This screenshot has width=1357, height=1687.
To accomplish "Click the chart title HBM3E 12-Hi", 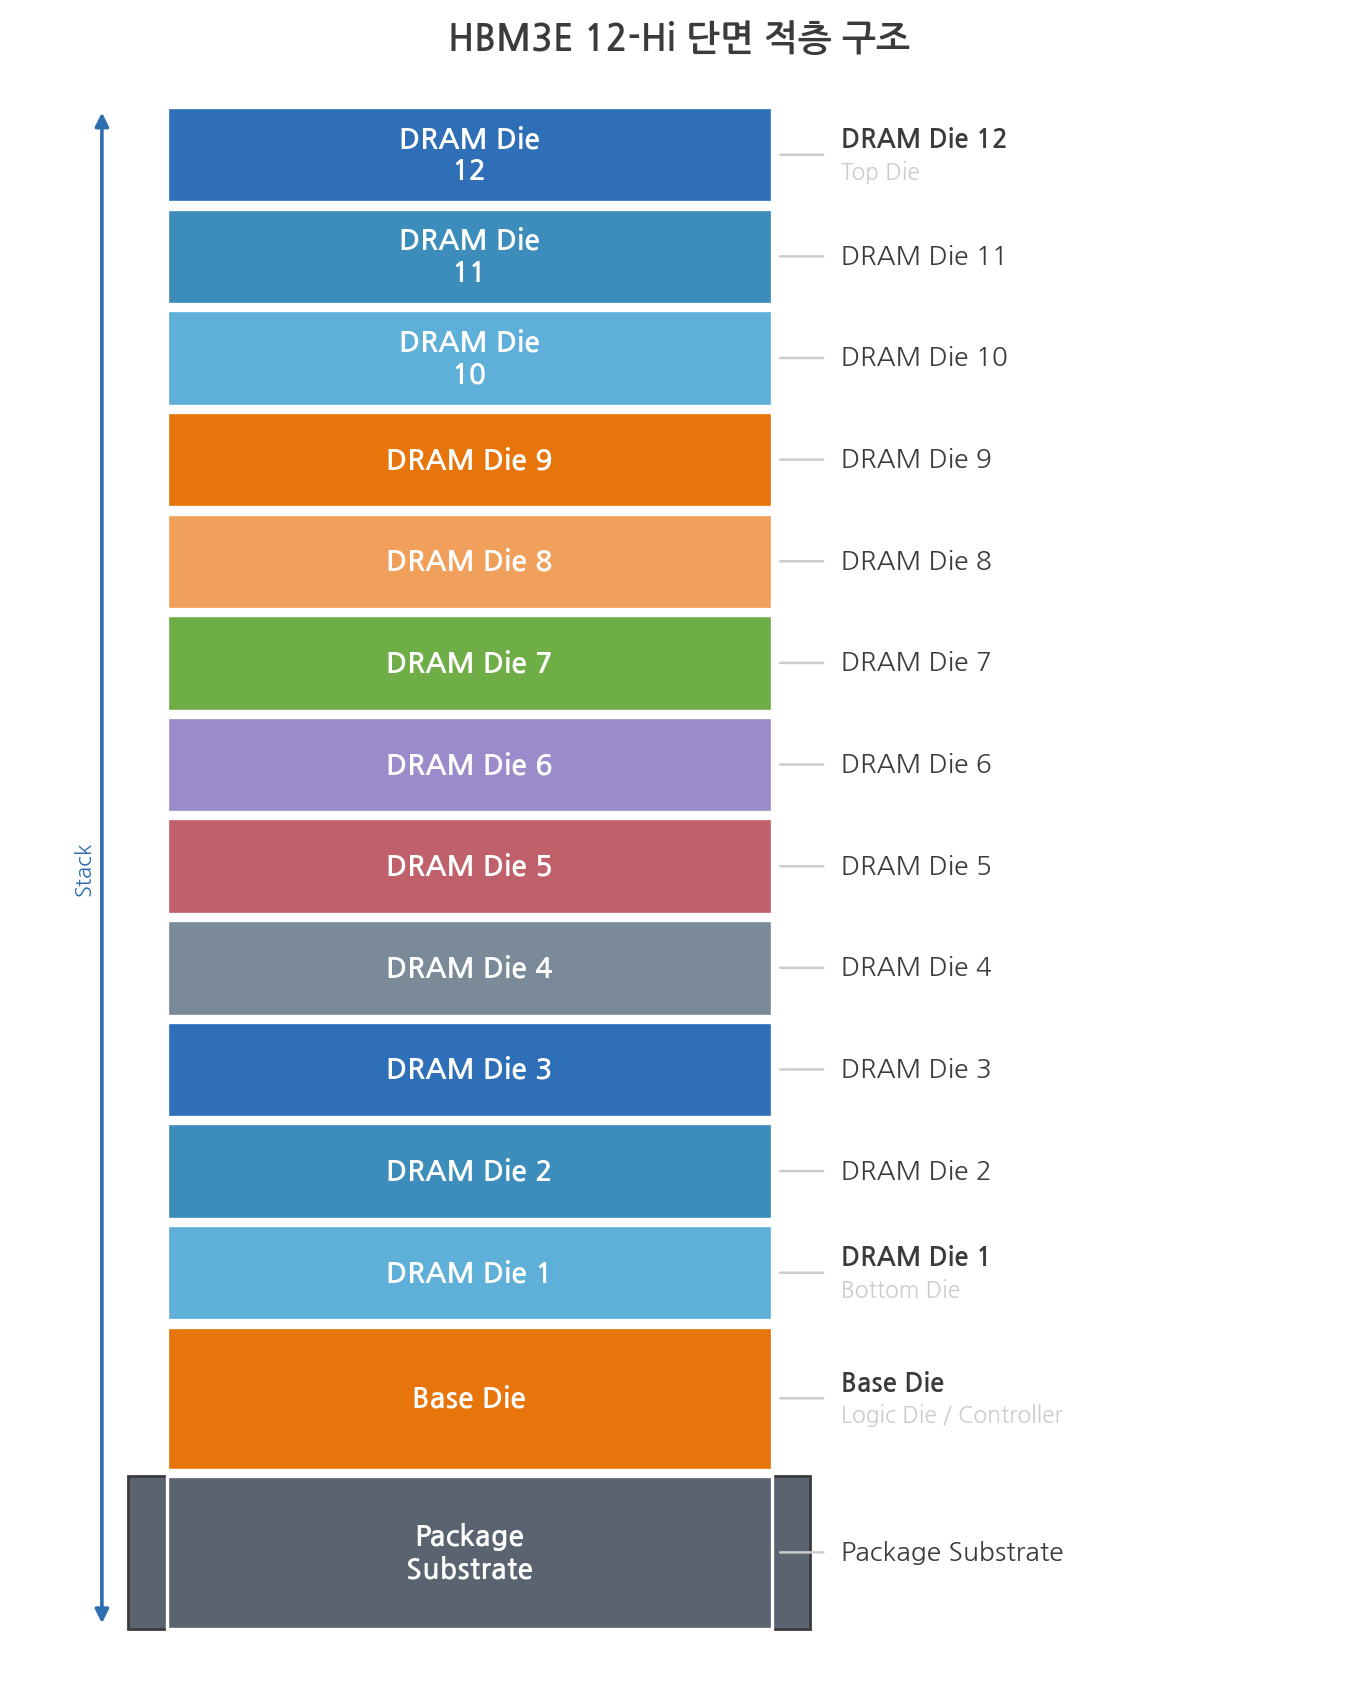I will coord(679,38).
